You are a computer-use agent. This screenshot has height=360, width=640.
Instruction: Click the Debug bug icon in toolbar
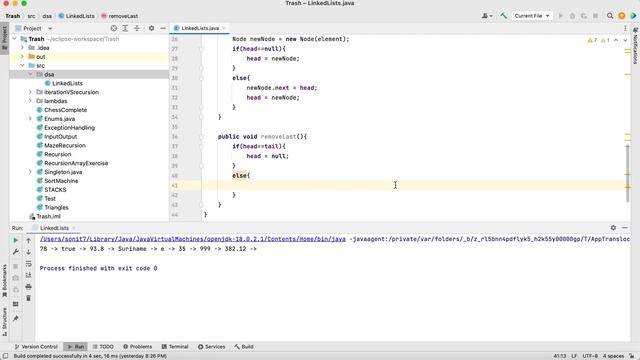[x=572, y=16]
